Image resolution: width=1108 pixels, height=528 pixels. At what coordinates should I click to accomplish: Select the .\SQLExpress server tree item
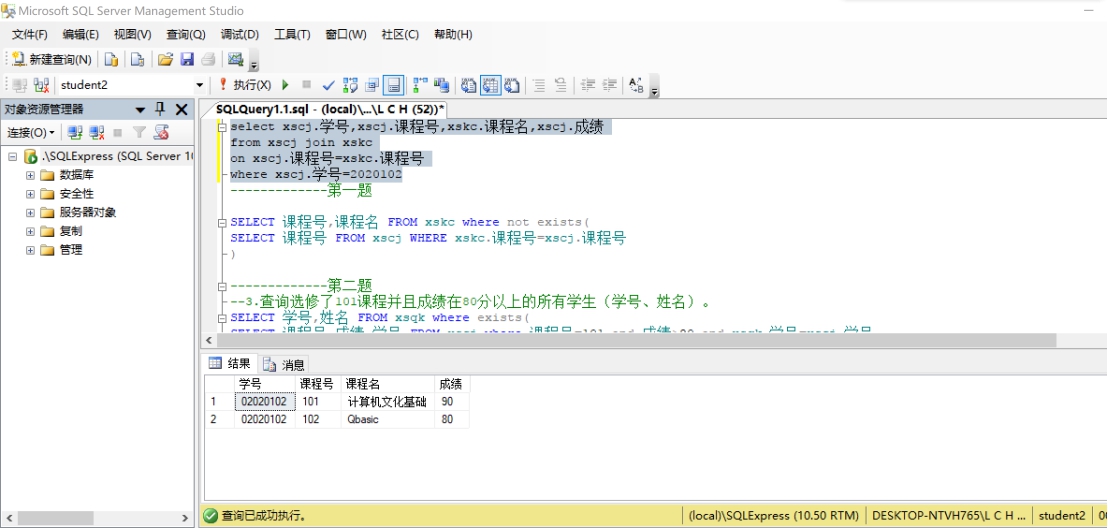[116, 156]
